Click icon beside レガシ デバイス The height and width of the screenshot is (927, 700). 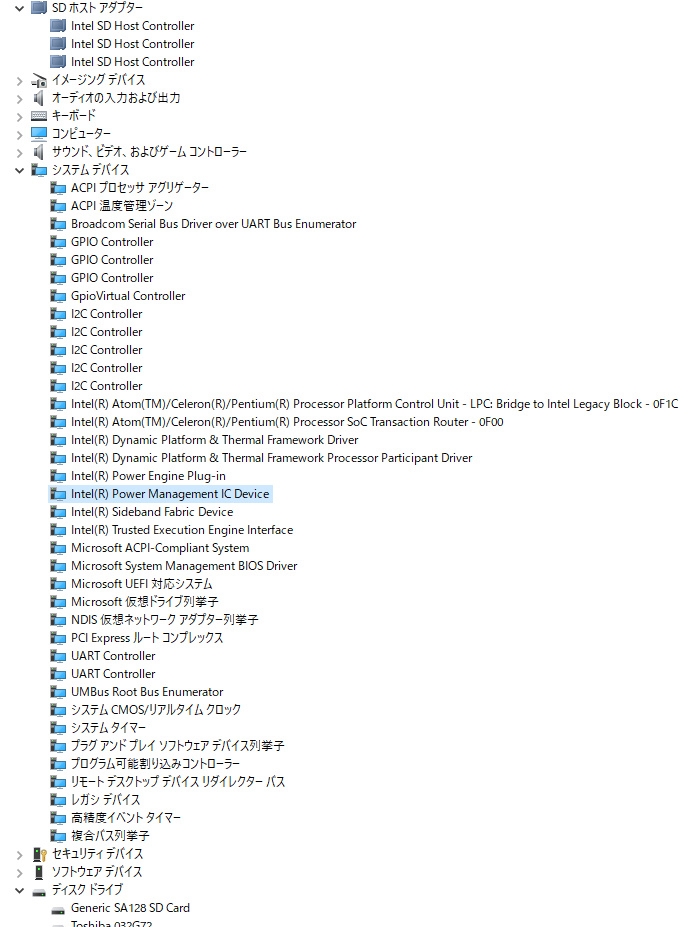58,800
